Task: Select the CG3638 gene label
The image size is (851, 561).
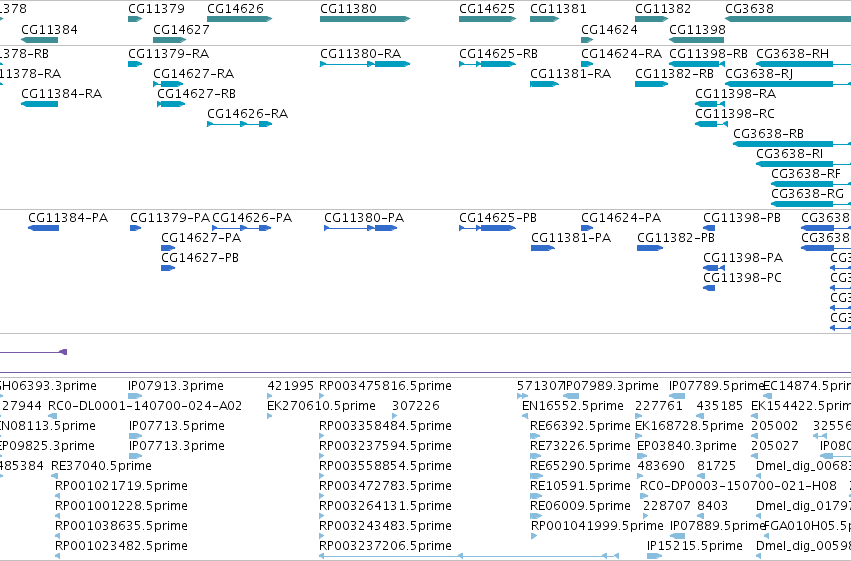Action: click(x=750, y=9)
